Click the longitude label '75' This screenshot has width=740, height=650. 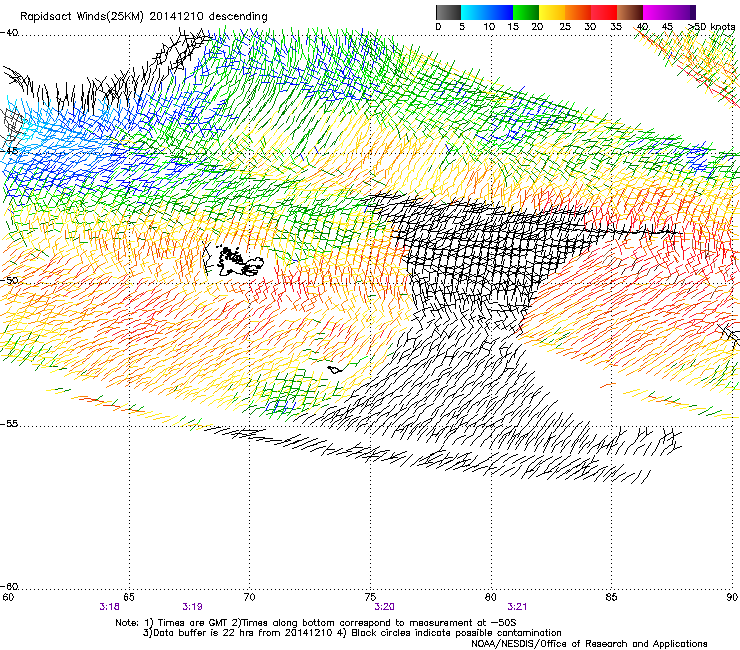[x=370, y=597]
